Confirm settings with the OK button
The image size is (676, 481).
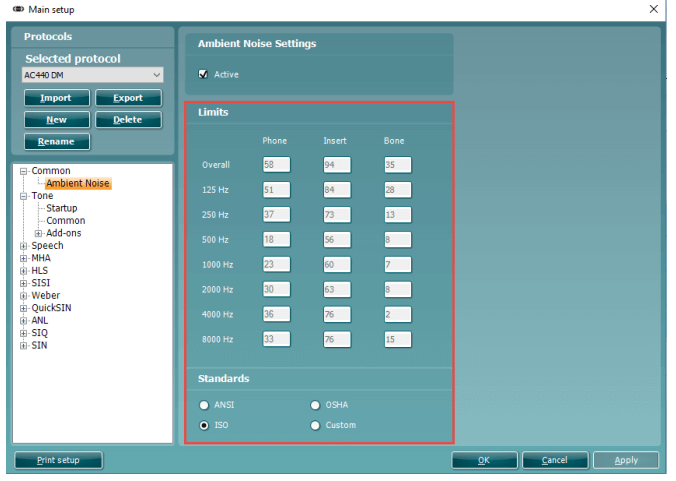click(484, 460)
